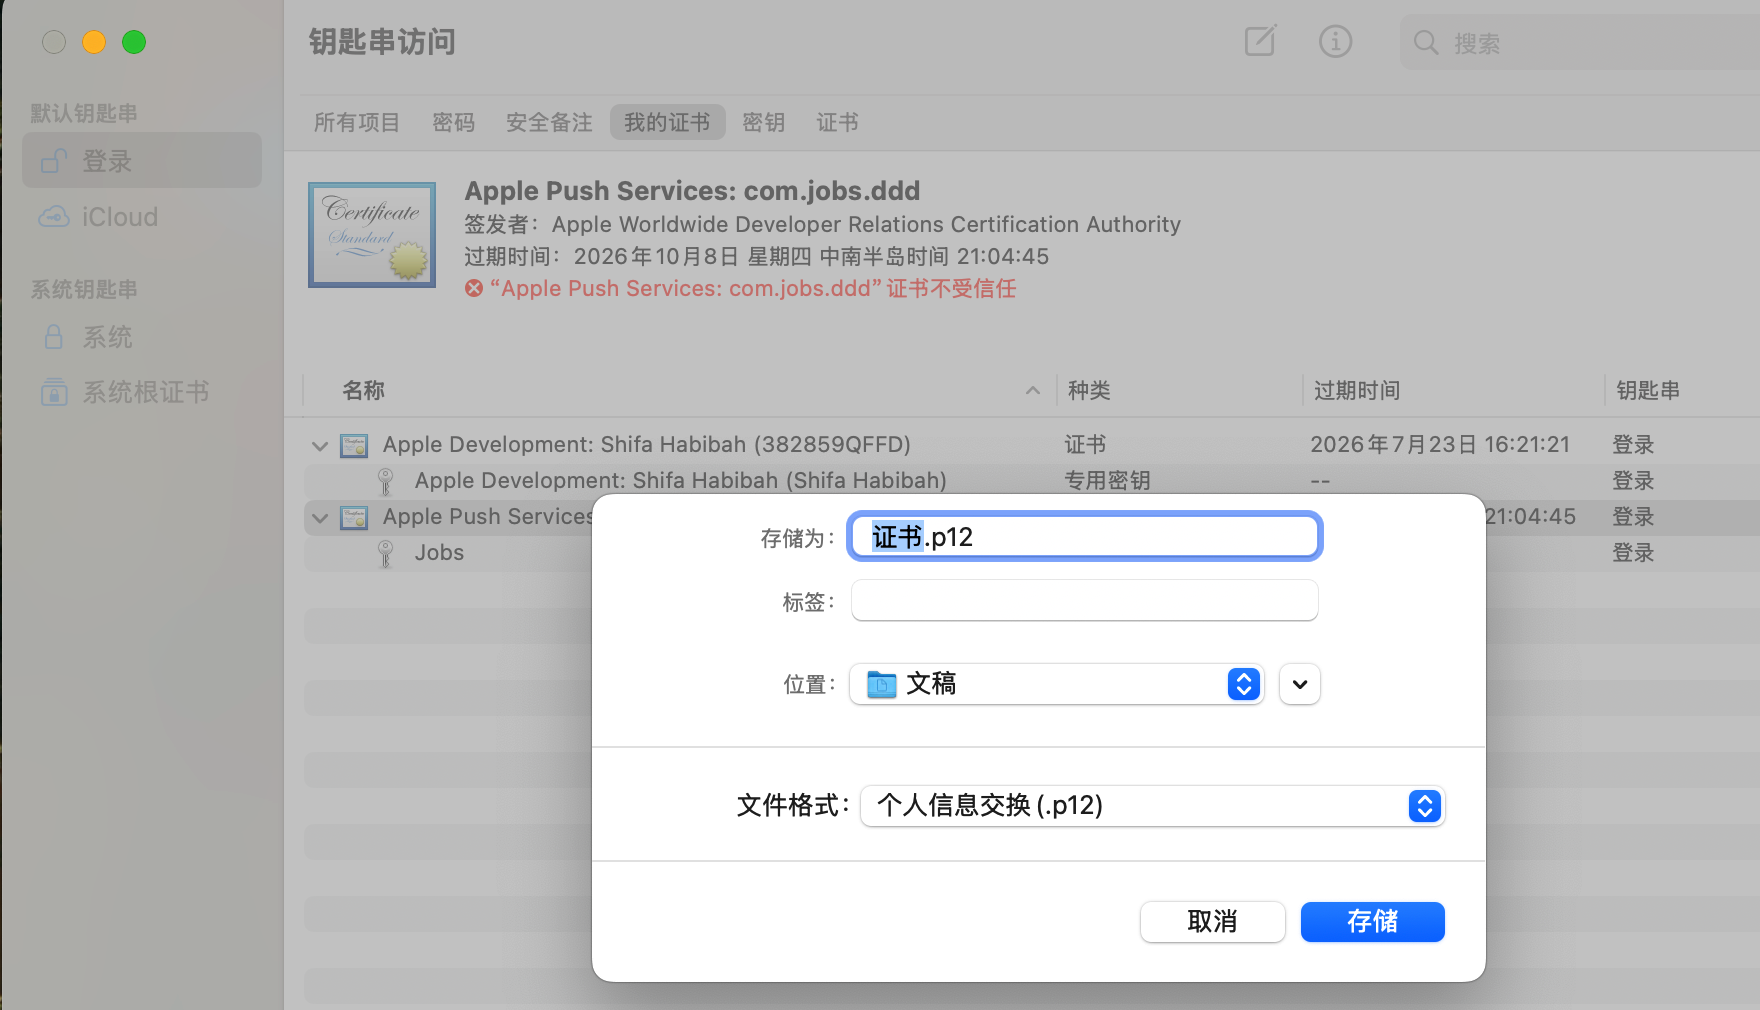Click the 存储为 filename input field
Screen dimensions: 1760x1010
[x=1084, y=537]
